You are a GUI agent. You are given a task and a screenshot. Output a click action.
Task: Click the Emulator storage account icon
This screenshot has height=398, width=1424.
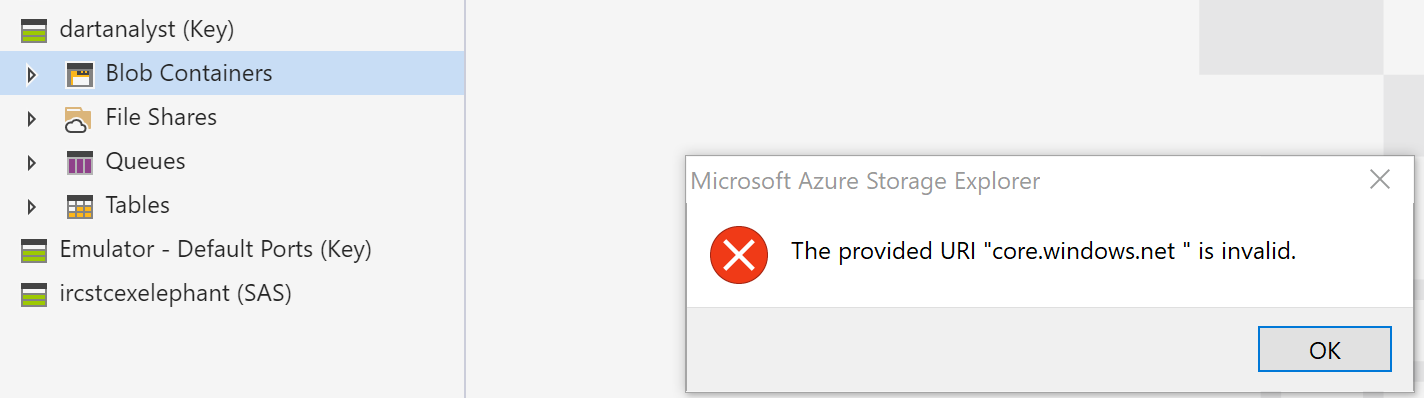click(x=34, y=250)
